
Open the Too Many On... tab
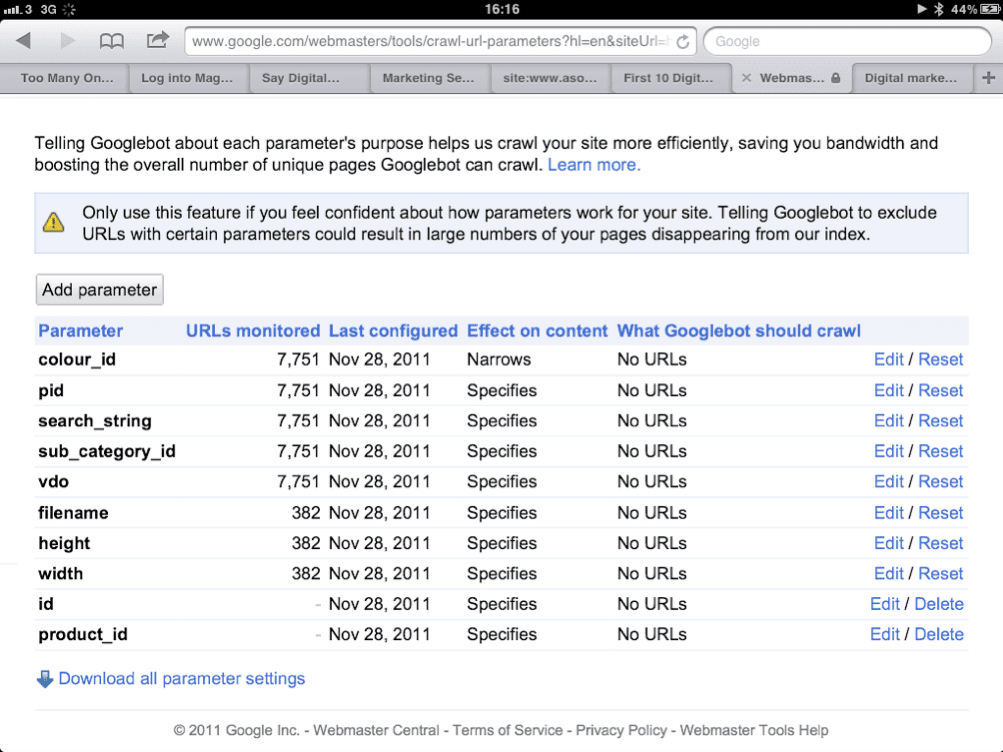tap(67, 78)
